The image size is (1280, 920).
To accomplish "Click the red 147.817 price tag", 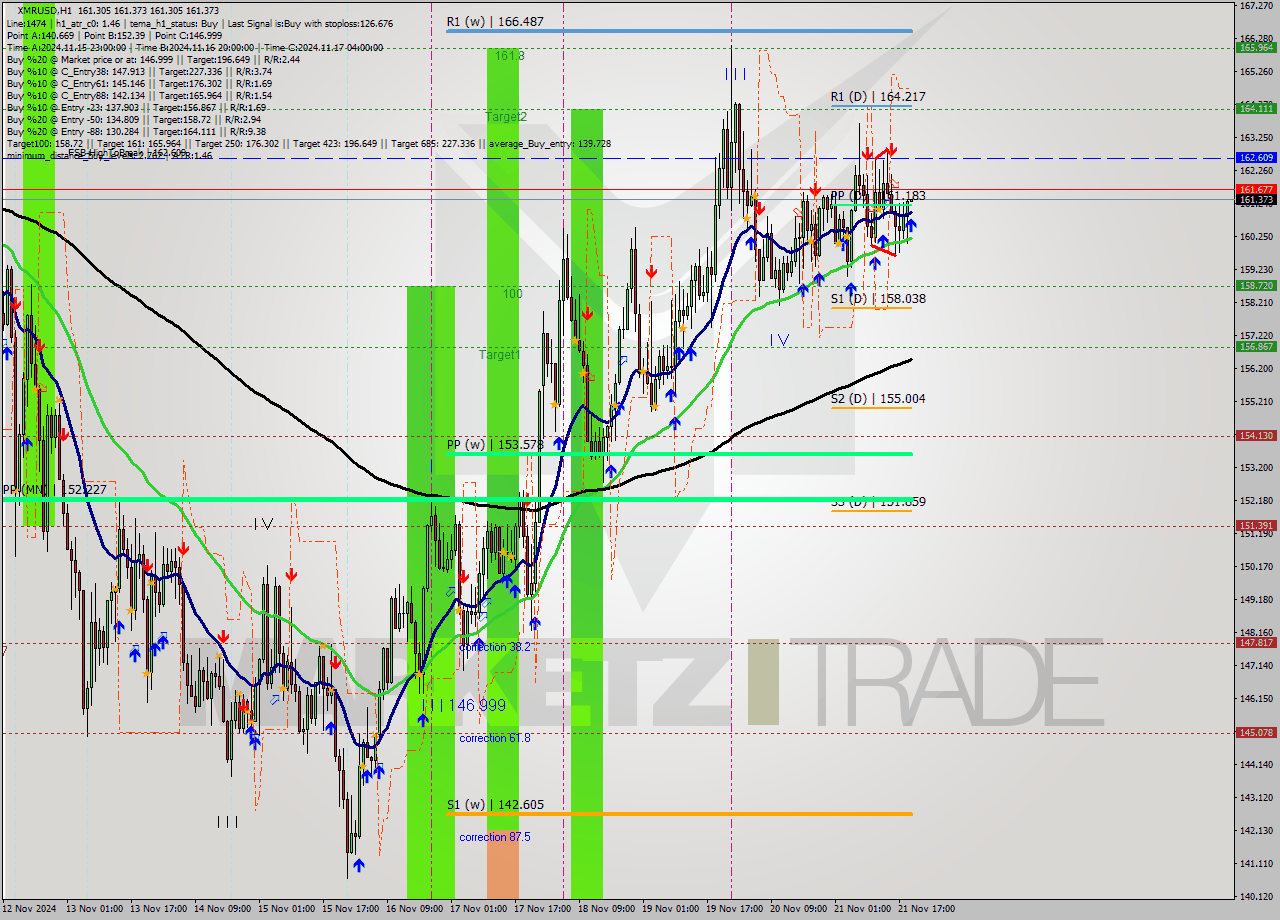I will coord(1256,643).
